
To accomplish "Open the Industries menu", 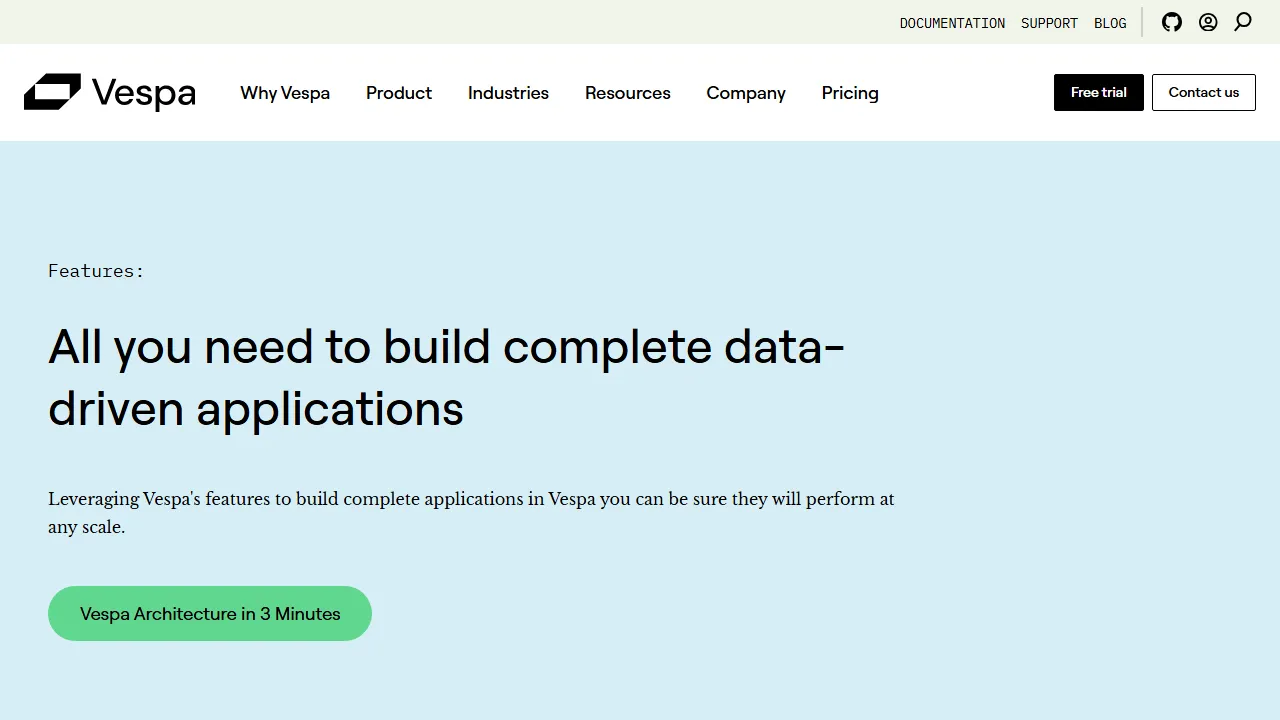I will coord(508,93).
